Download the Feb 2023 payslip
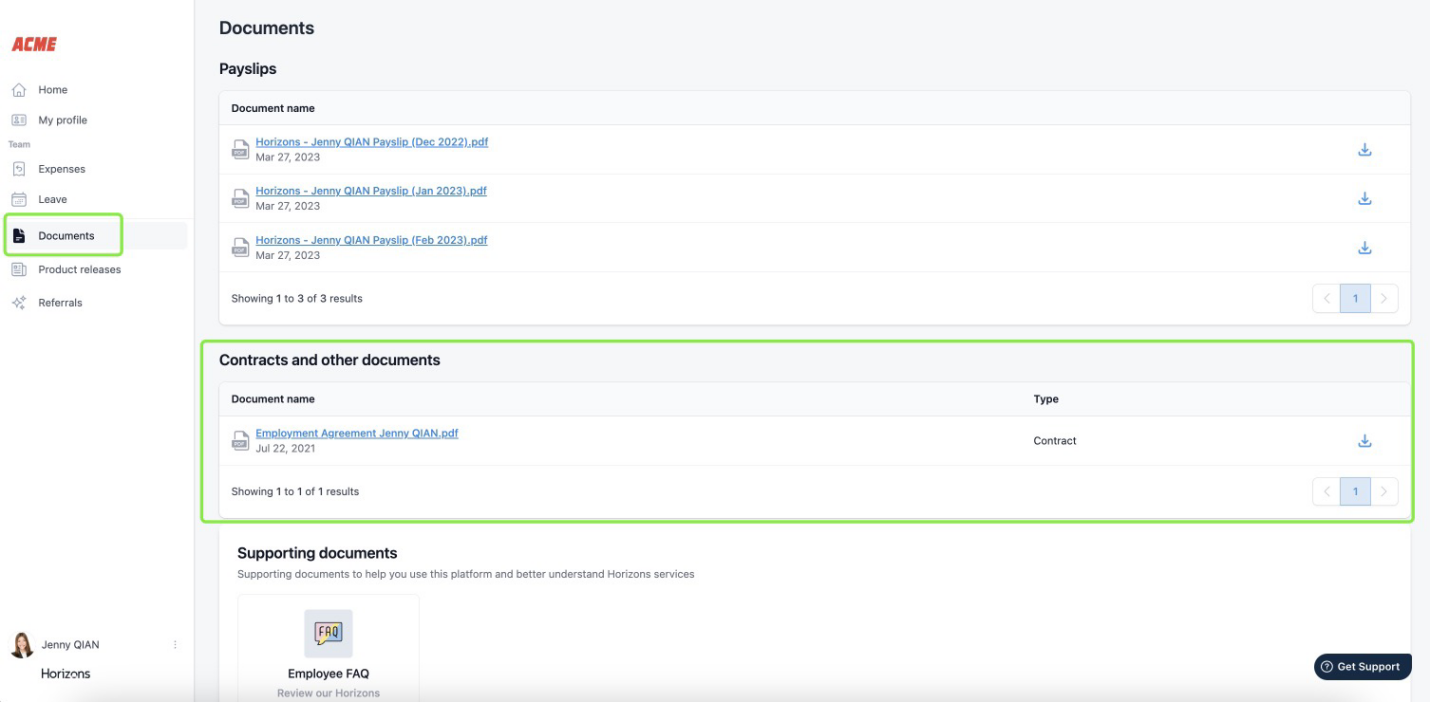The height and width of the screenshot is (702, 1430). pos(1364,248)
